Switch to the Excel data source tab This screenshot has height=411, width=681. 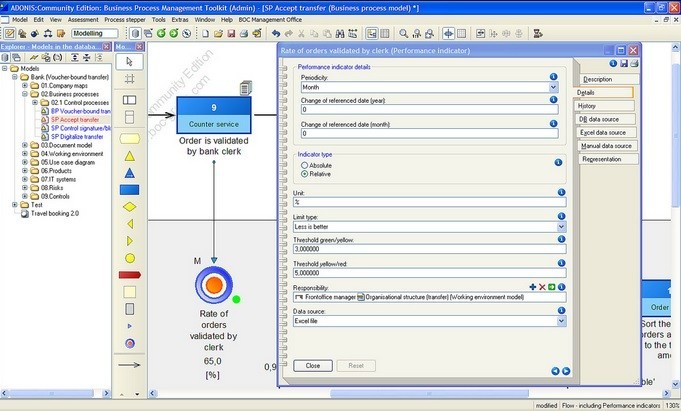605,132
